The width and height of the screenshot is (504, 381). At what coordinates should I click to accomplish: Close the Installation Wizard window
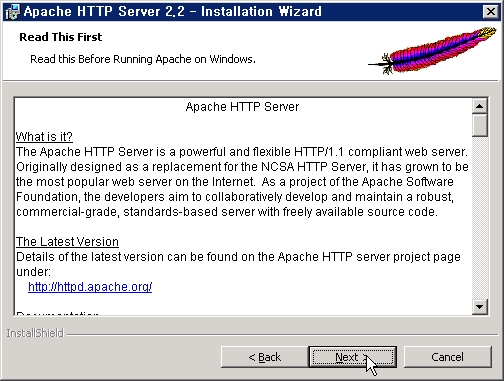tap(491, 12)
